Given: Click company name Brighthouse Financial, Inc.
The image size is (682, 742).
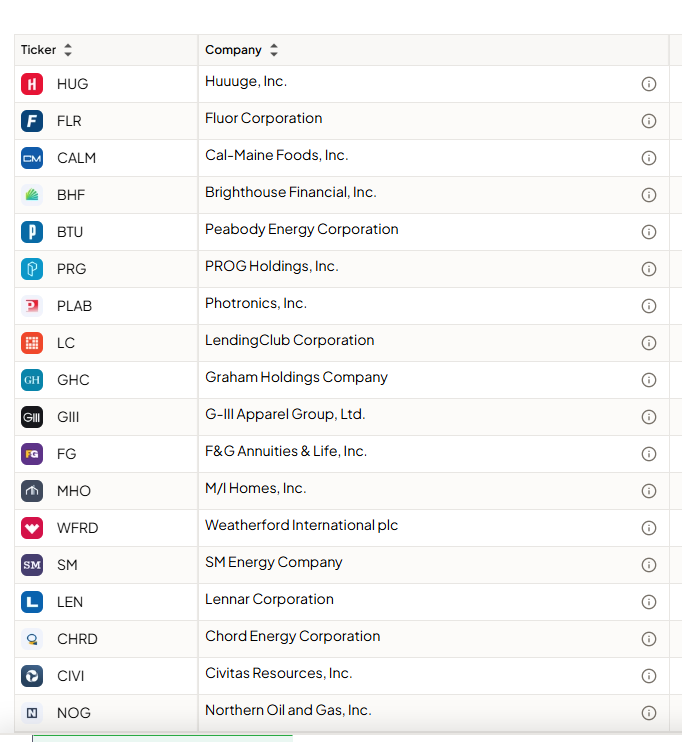Looking at the screenshot, I should [x=291, y=192].
